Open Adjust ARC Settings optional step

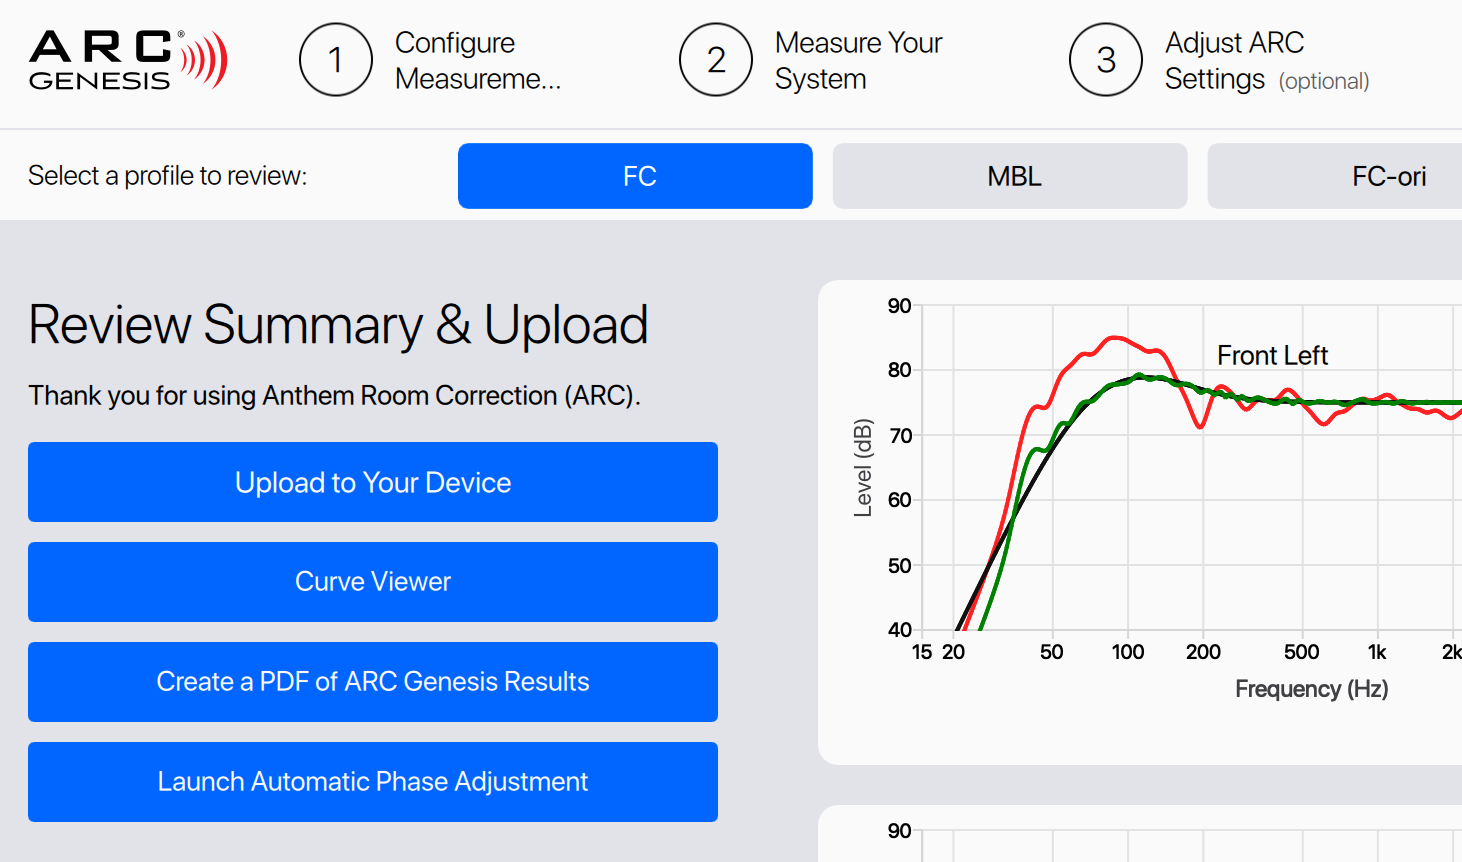point(1267,60)
